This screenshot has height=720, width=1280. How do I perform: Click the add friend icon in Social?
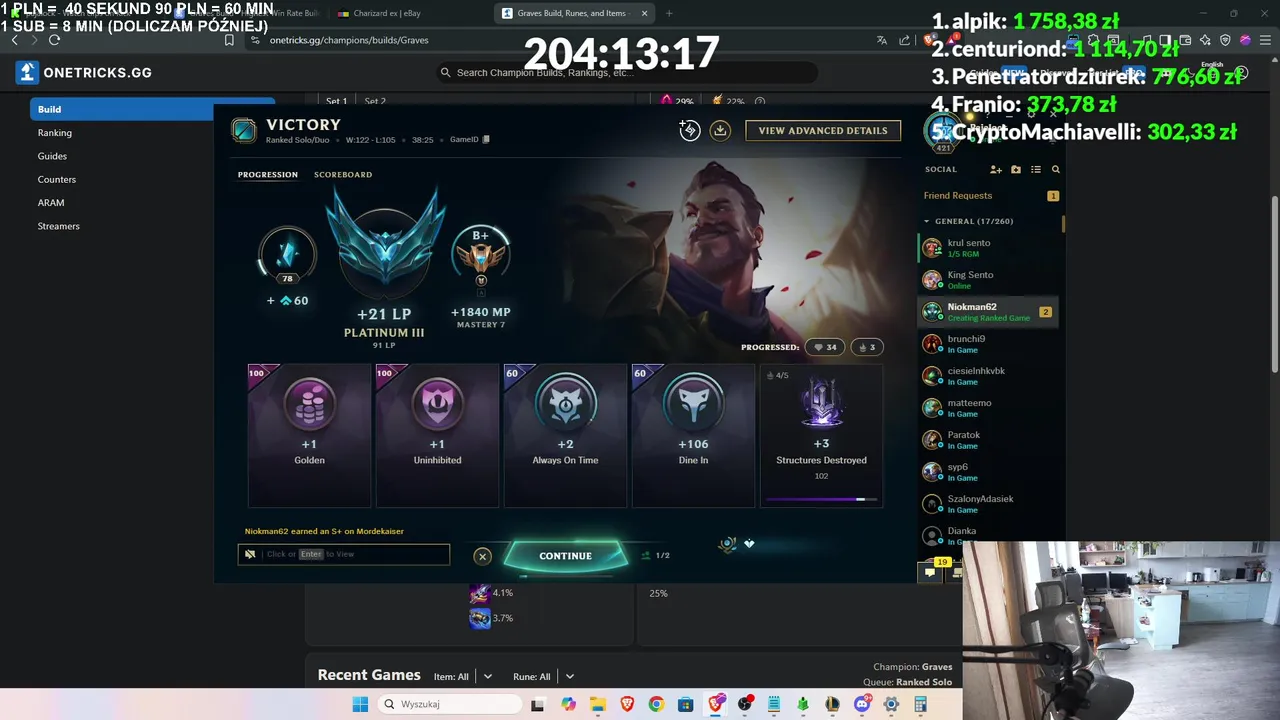coord(996,170)
